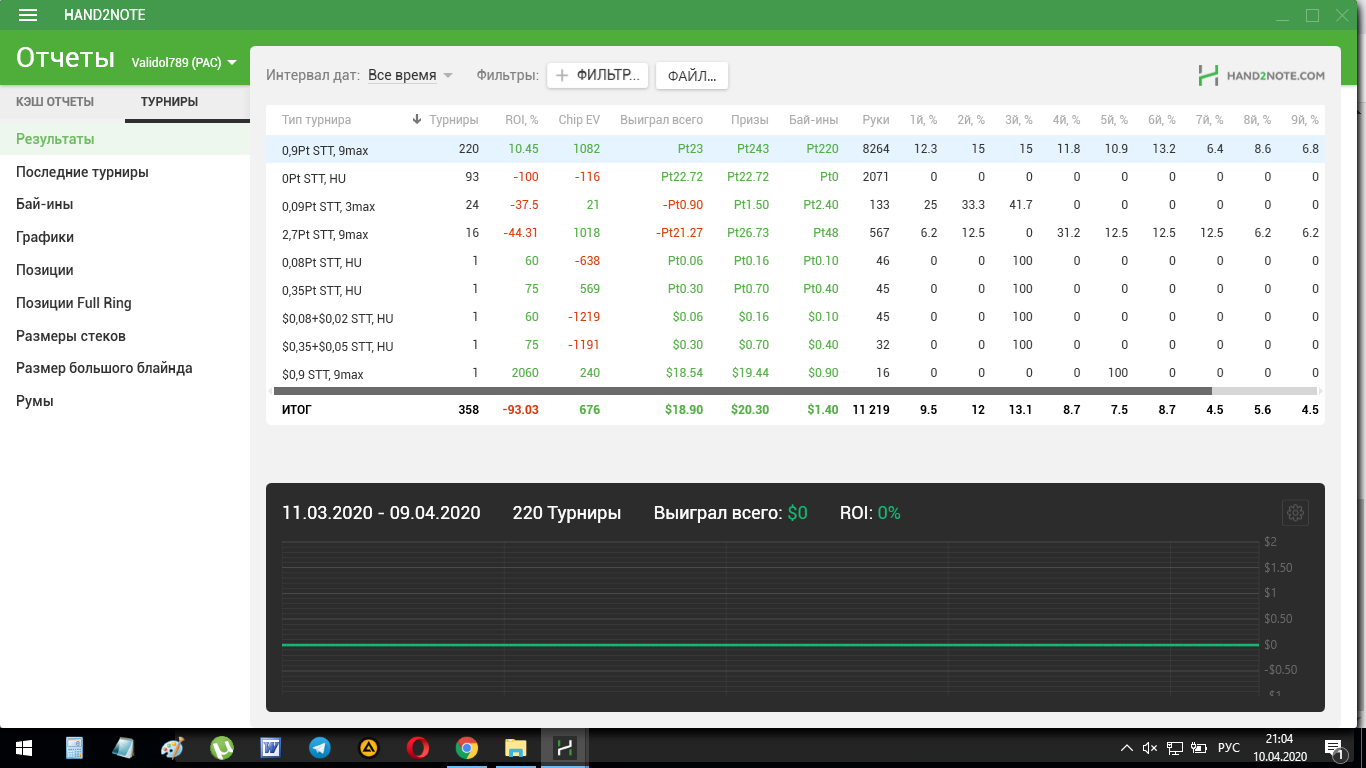Click the table horizontal scrollbar
The width and height of the screenshot is (1366, 768).
coord(742,391)
